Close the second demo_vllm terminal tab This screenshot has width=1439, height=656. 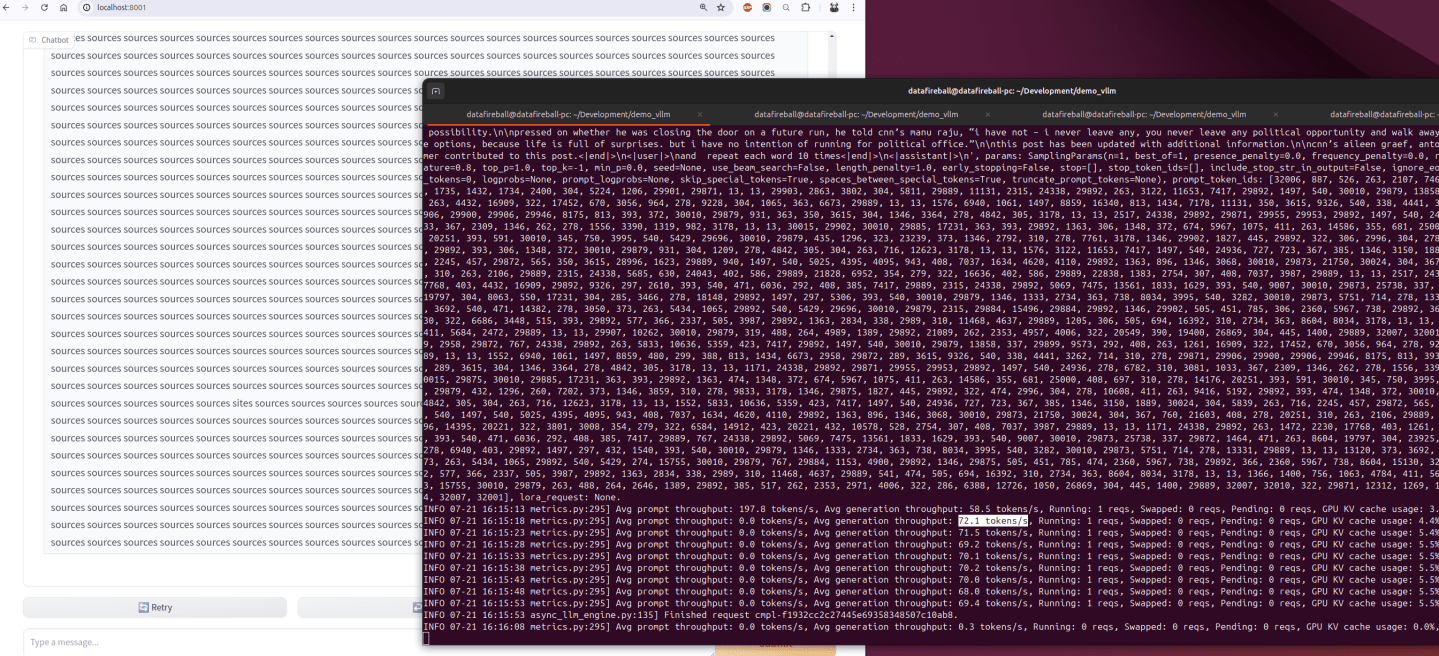click(x=987, y=115)
